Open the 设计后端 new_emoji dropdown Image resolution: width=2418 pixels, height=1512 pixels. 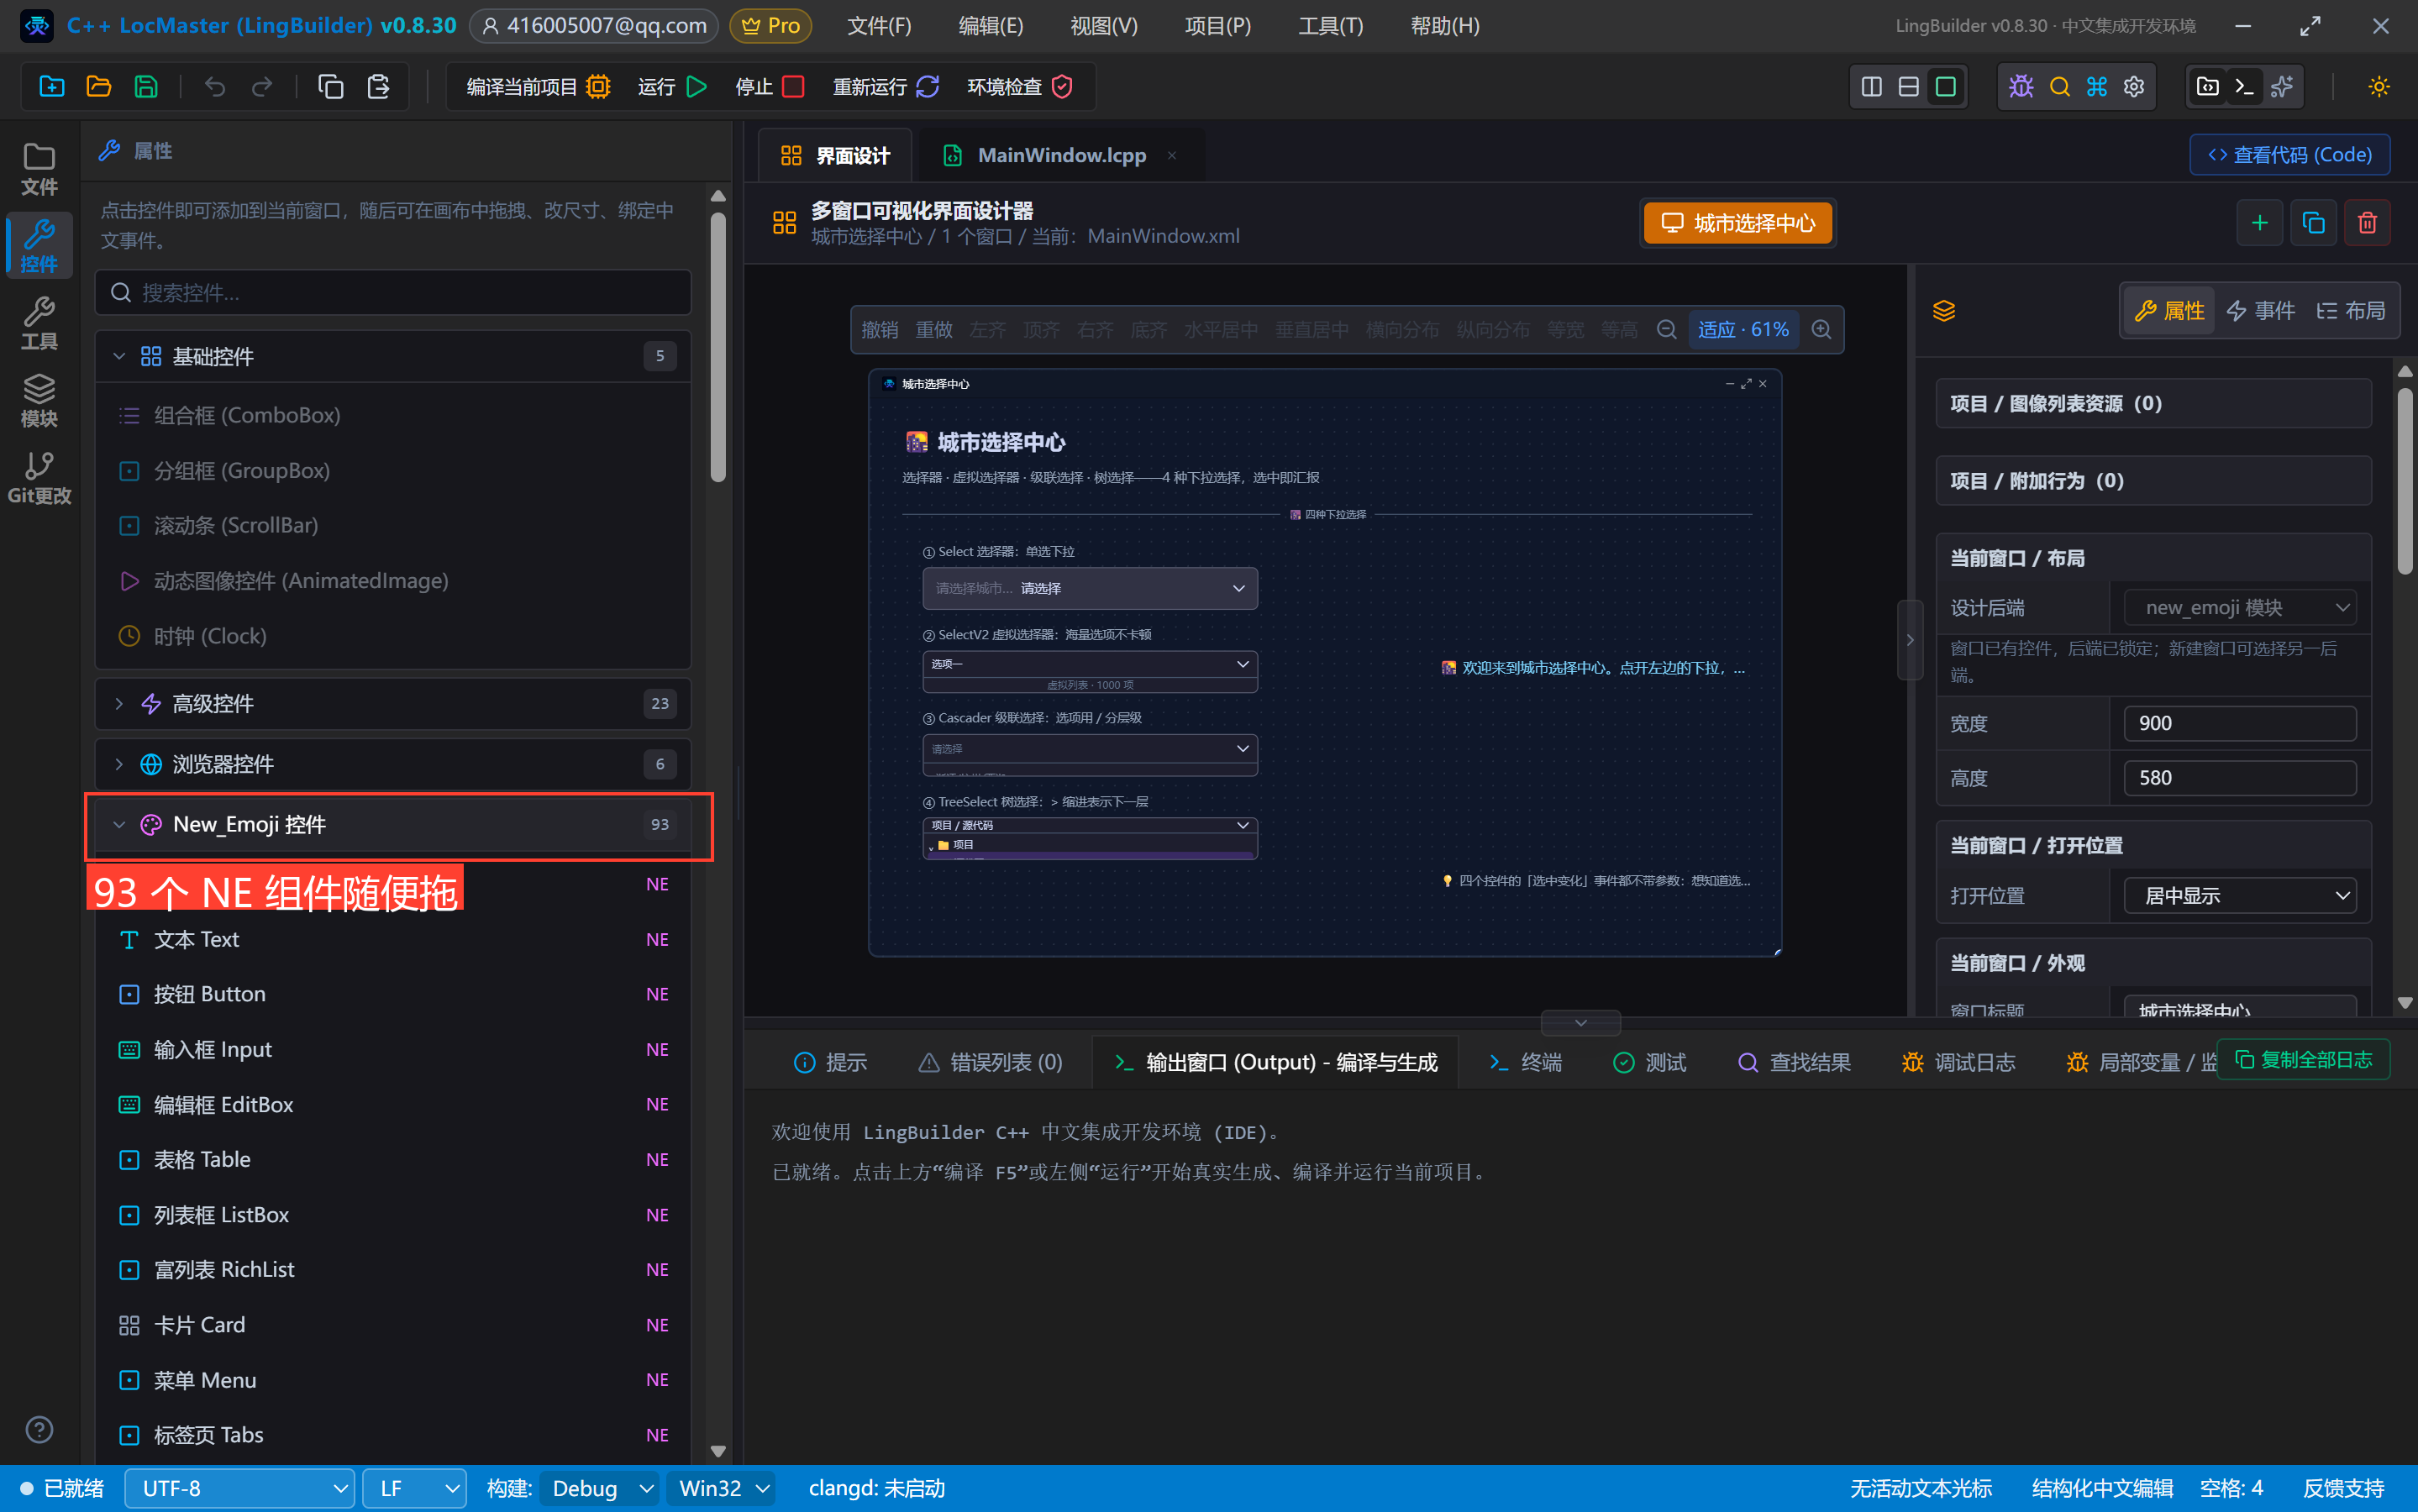(2239, 608)
